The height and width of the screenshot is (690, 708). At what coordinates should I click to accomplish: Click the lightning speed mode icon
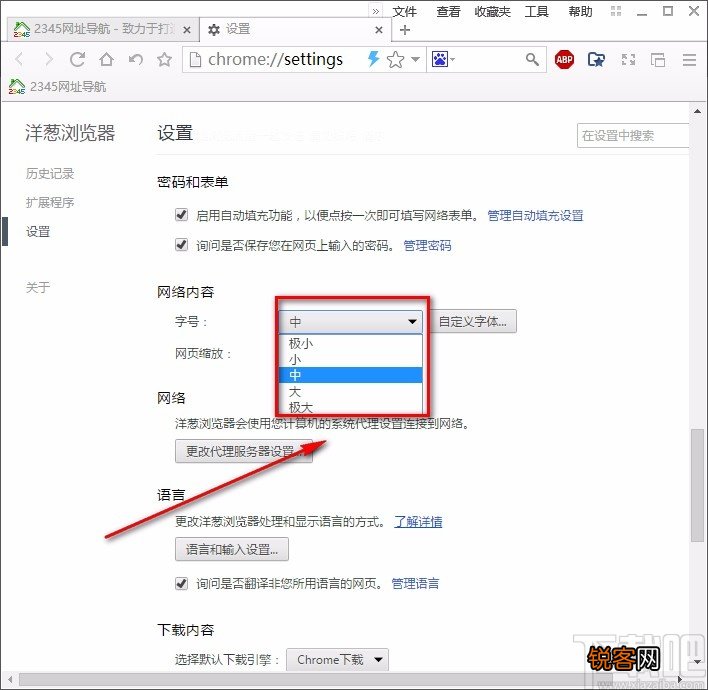(x=373, y=59)
